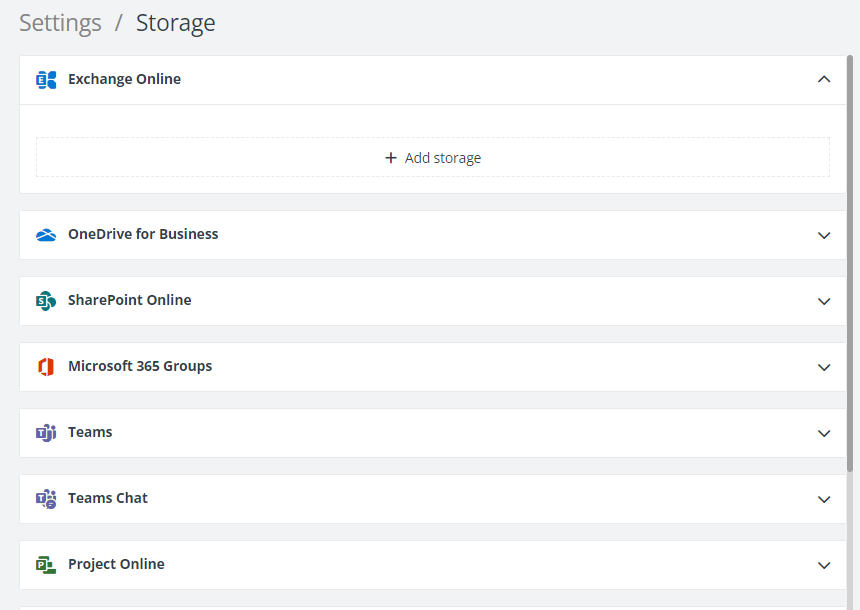Select the Storage breadcrumb label

pyautogui.click(x=175, y=23)
